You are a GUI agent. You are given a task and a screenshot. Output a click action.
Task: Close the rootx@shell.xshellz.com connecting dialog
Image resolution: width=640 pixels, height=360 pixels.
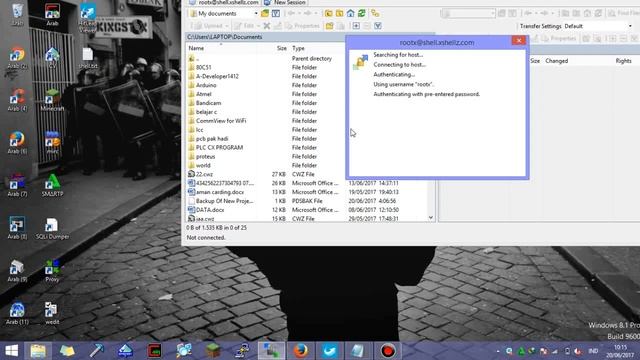point(518,40)
